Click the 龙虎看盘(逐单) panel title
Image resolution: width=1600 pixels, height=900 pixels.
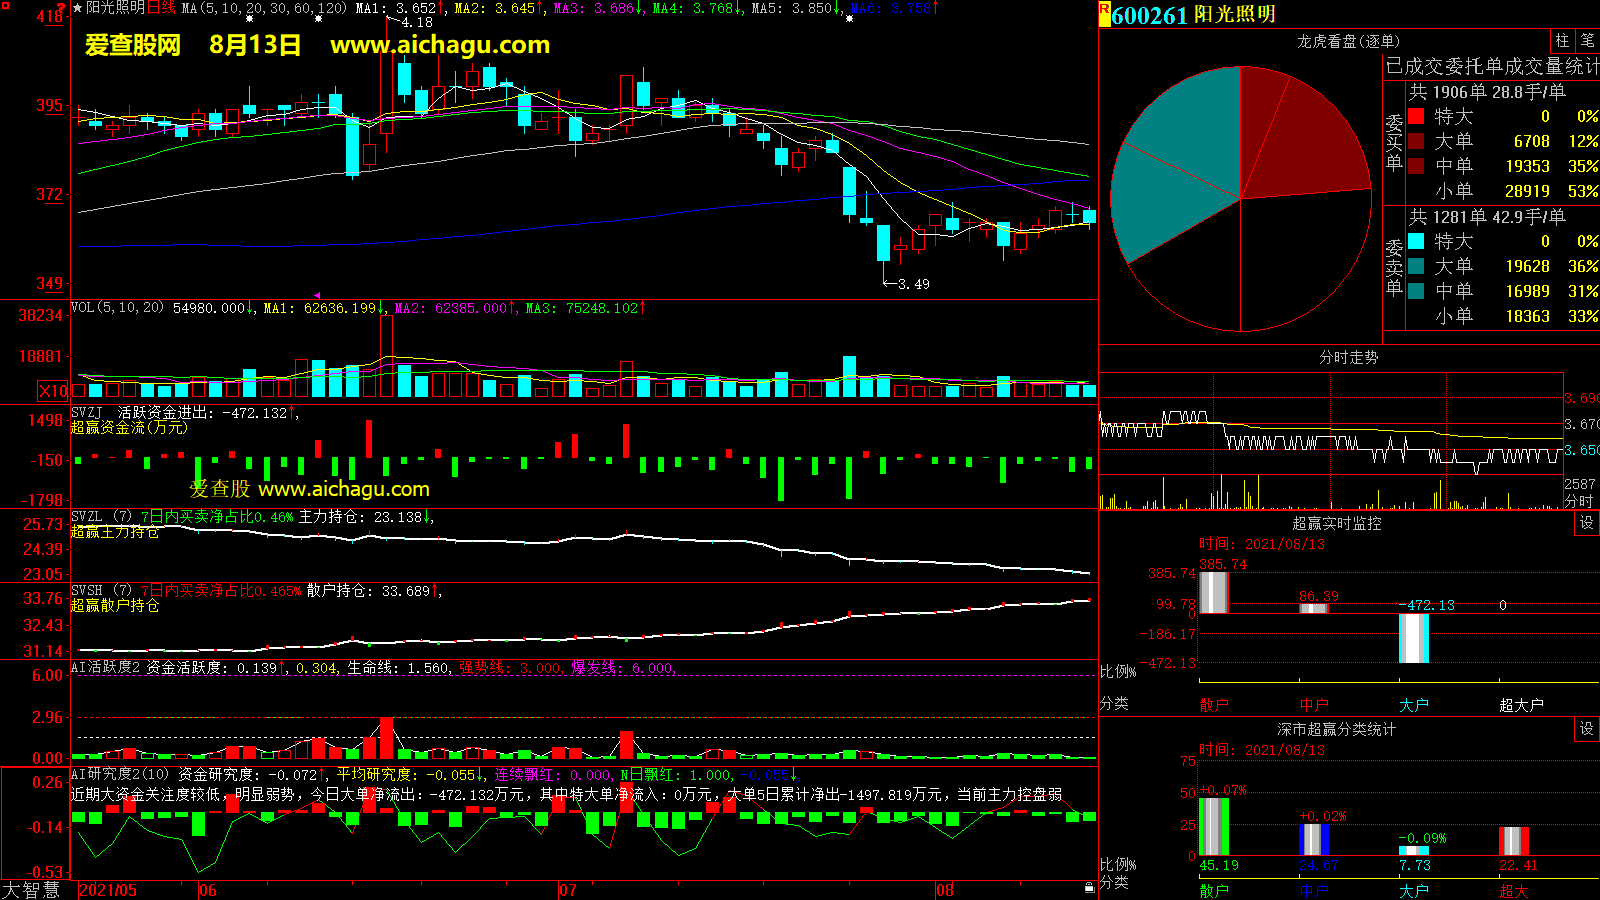tap(1348, 41)
